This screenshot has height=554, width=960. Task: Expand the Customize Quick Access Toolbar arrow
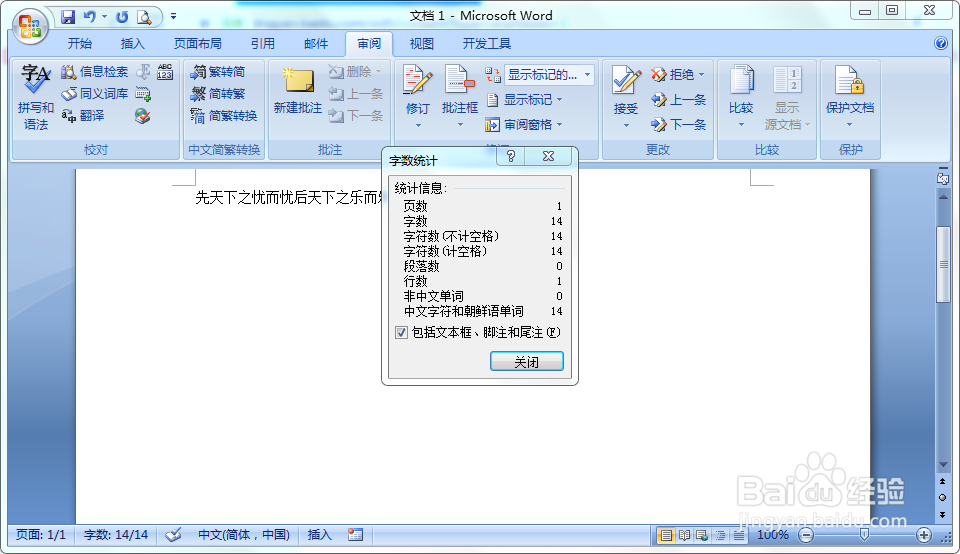173,17
